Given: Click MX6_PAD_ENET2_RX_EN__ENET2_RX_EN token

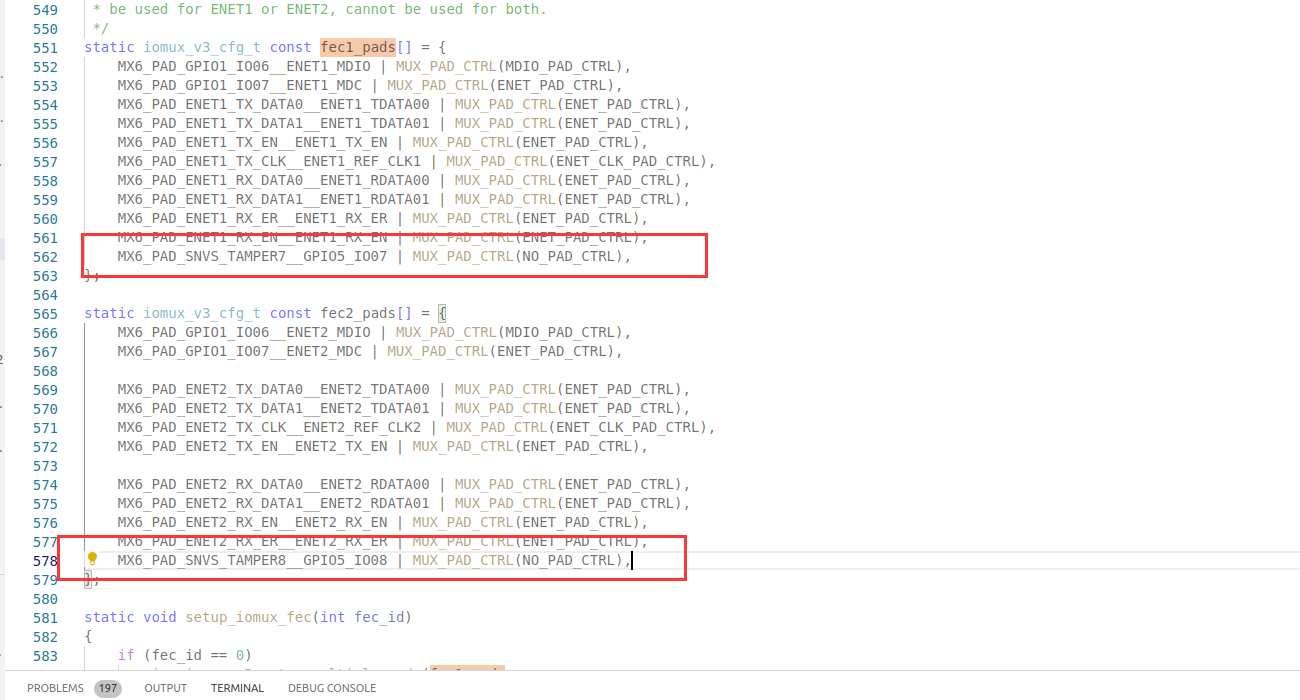Looking at the screenshot, I should click(252, 523).
